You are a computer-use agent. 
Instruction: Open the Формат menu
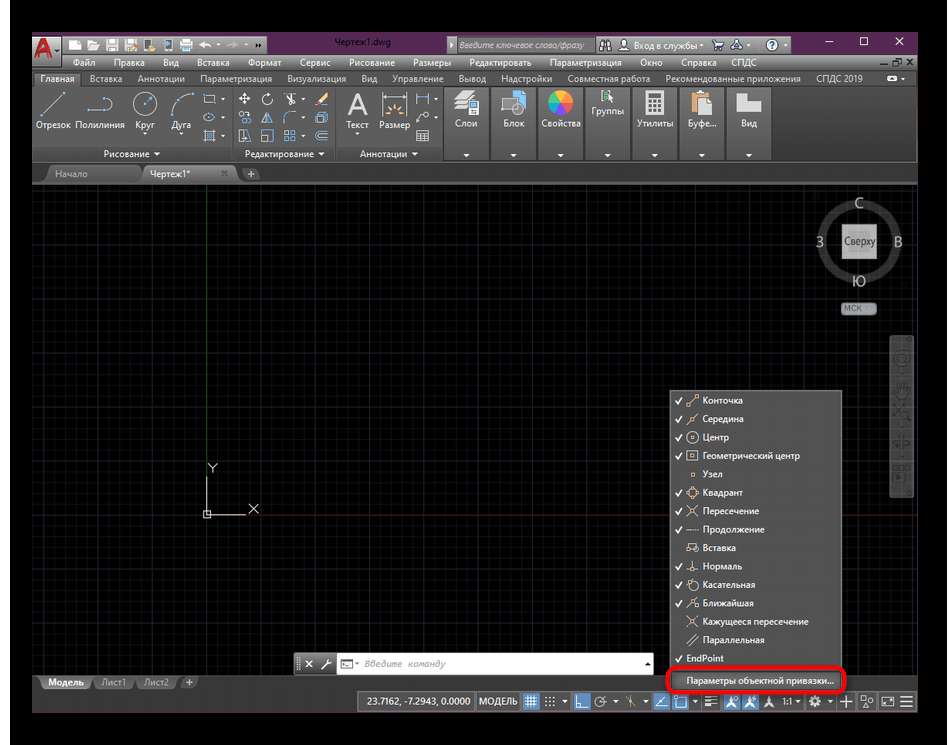266,62
